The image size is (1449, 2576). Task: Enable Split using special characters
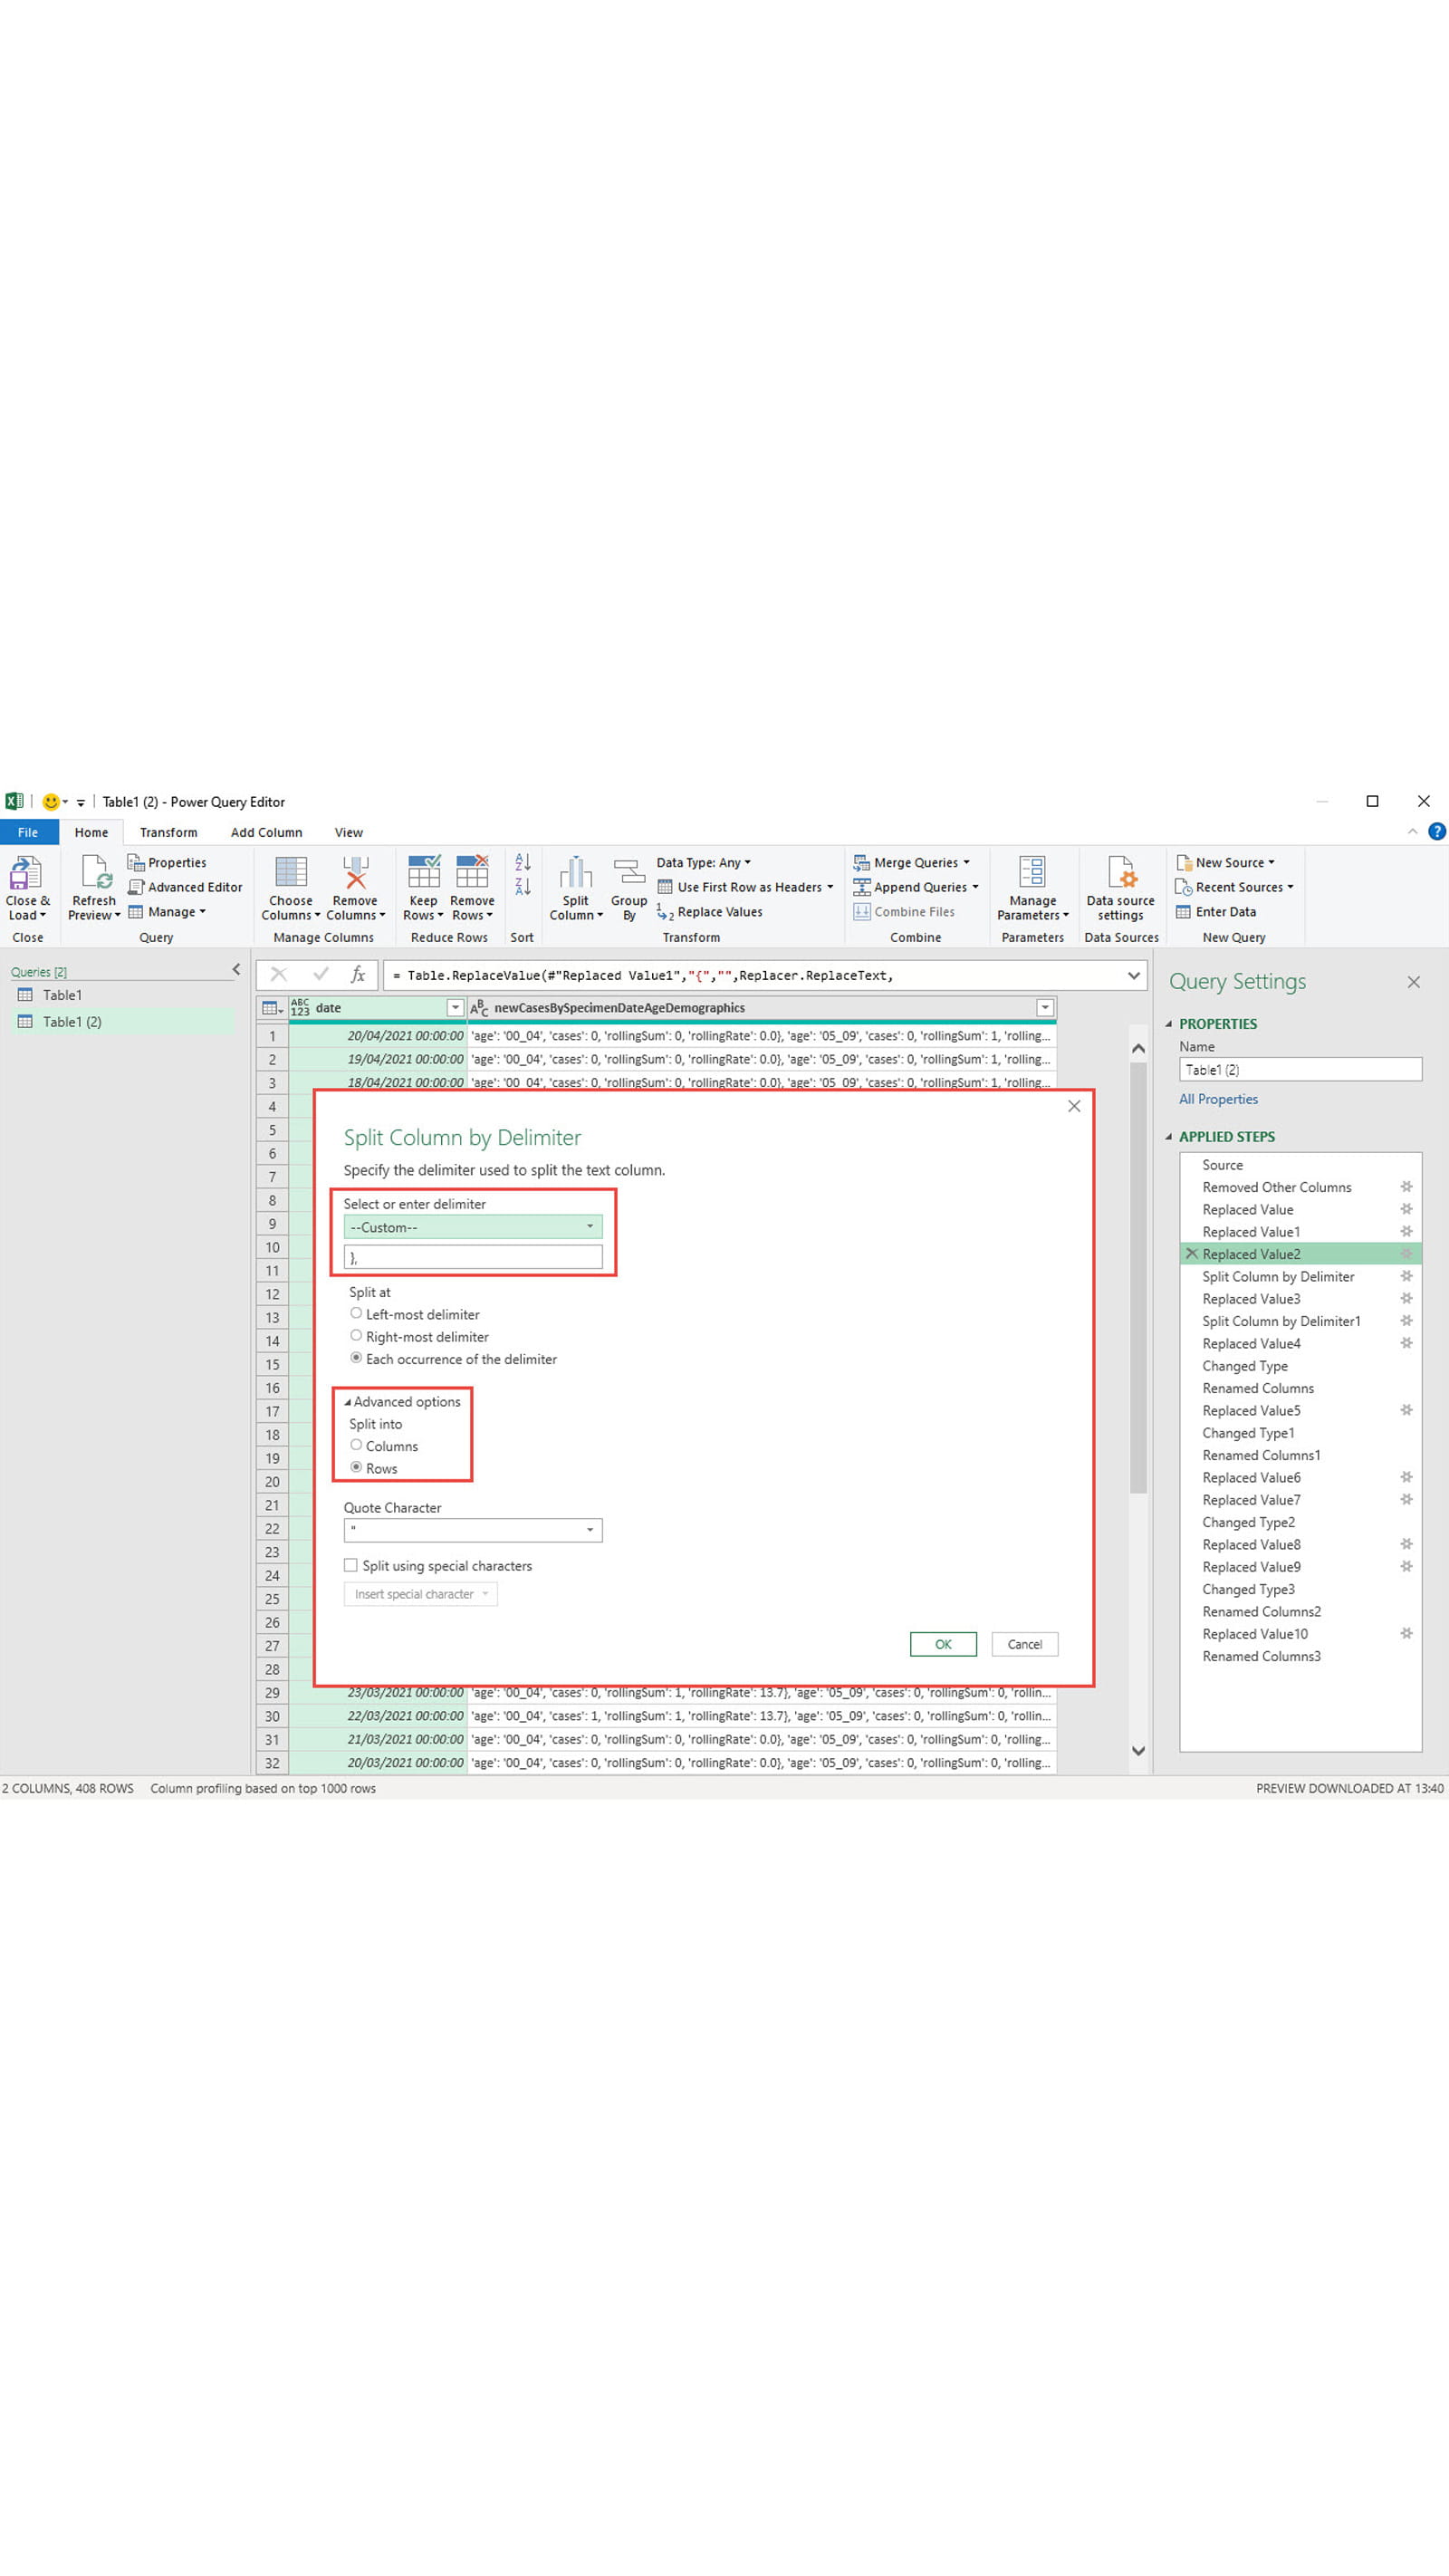point(351,1565)
